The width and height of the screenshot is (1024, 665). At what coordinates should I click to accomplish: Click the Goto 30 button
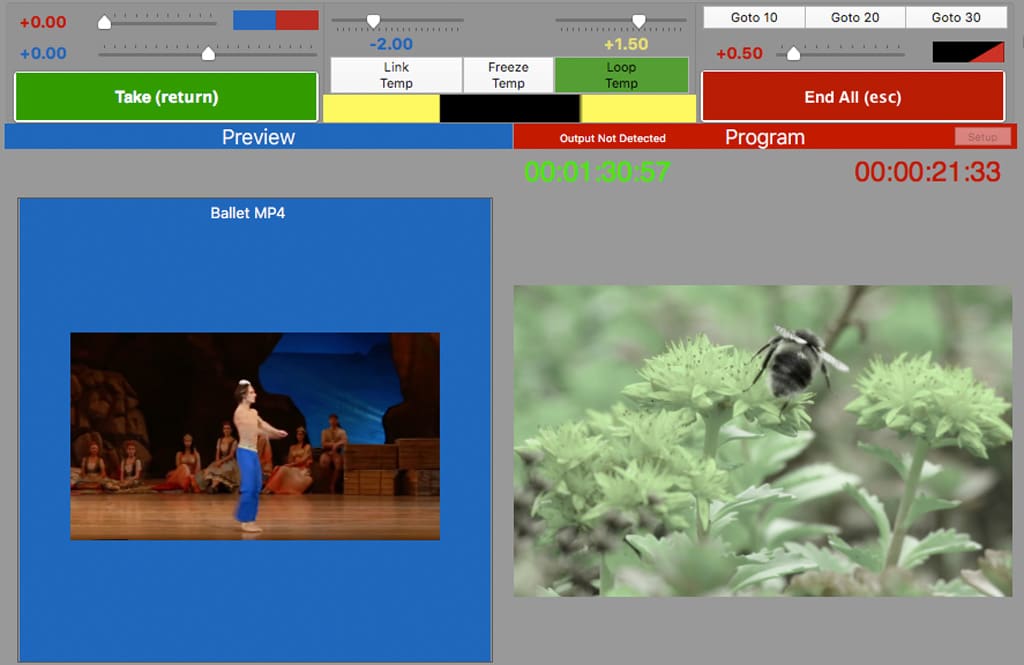(956, 18)
